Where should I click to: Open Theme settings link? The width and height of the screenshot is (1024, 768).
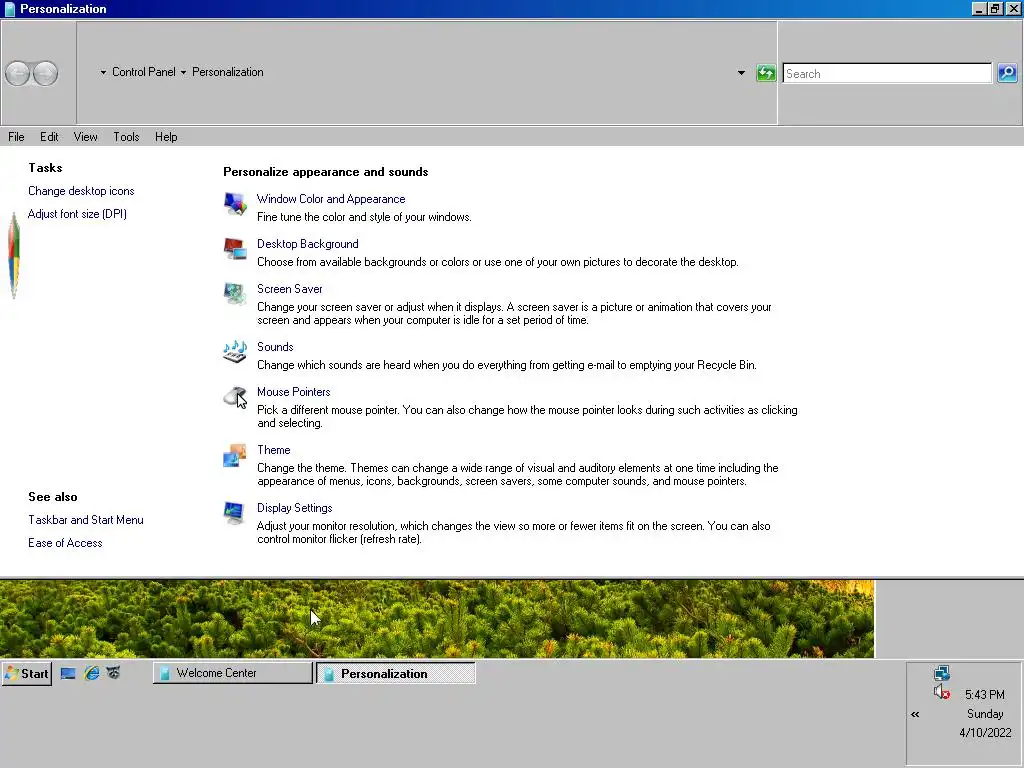[x=274, y=450]
